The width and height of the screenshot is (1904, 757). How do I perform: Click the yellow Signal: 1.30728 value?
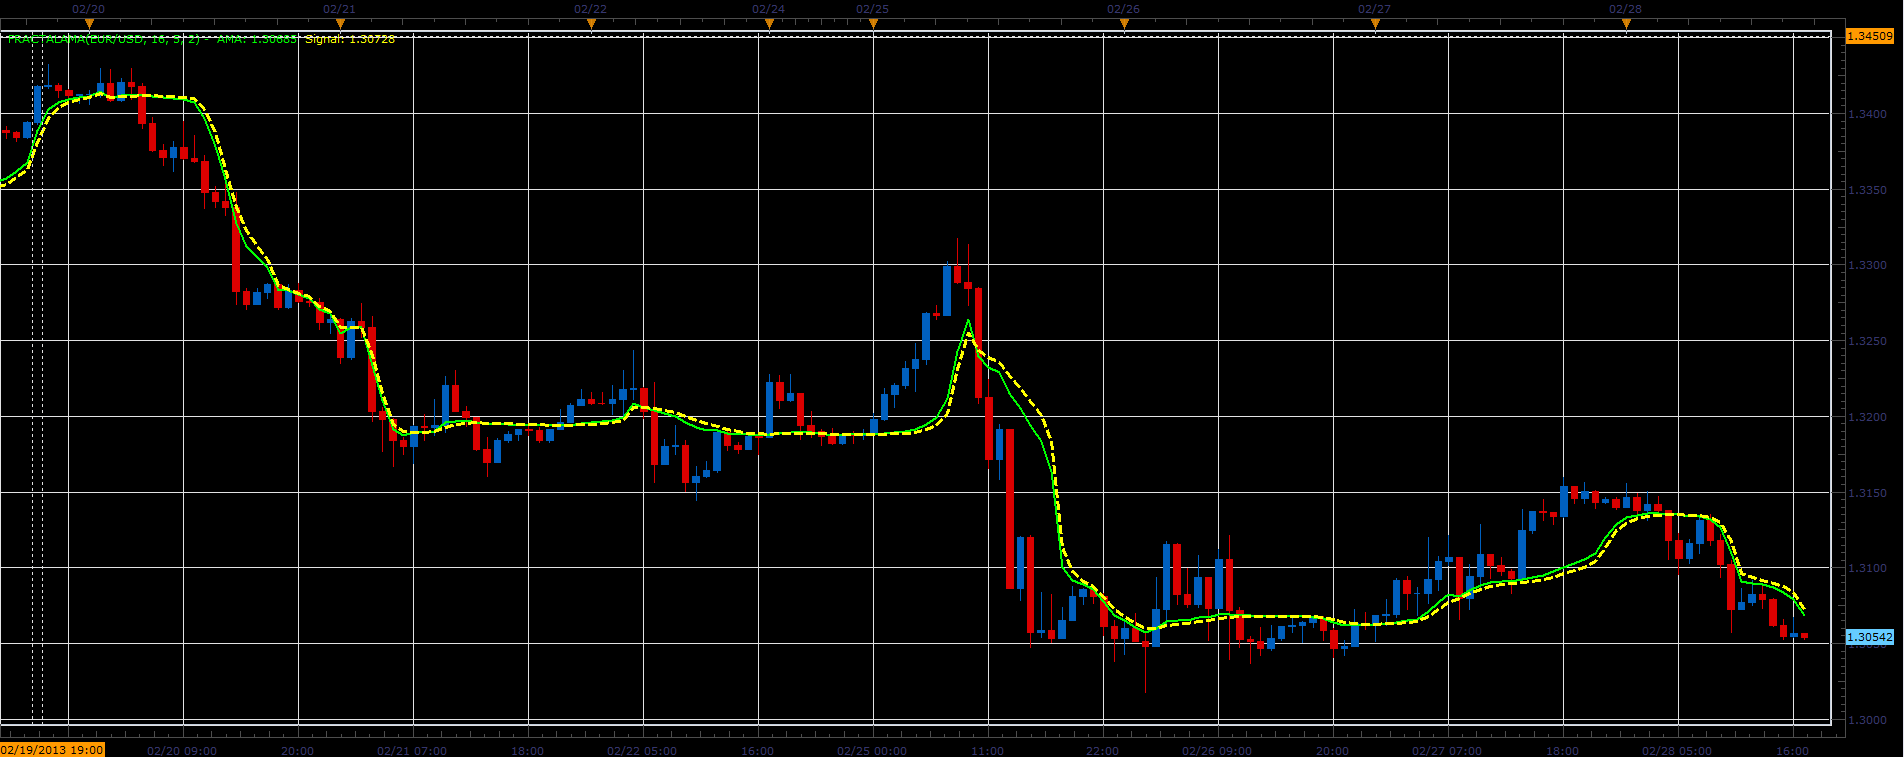[350, 39]
